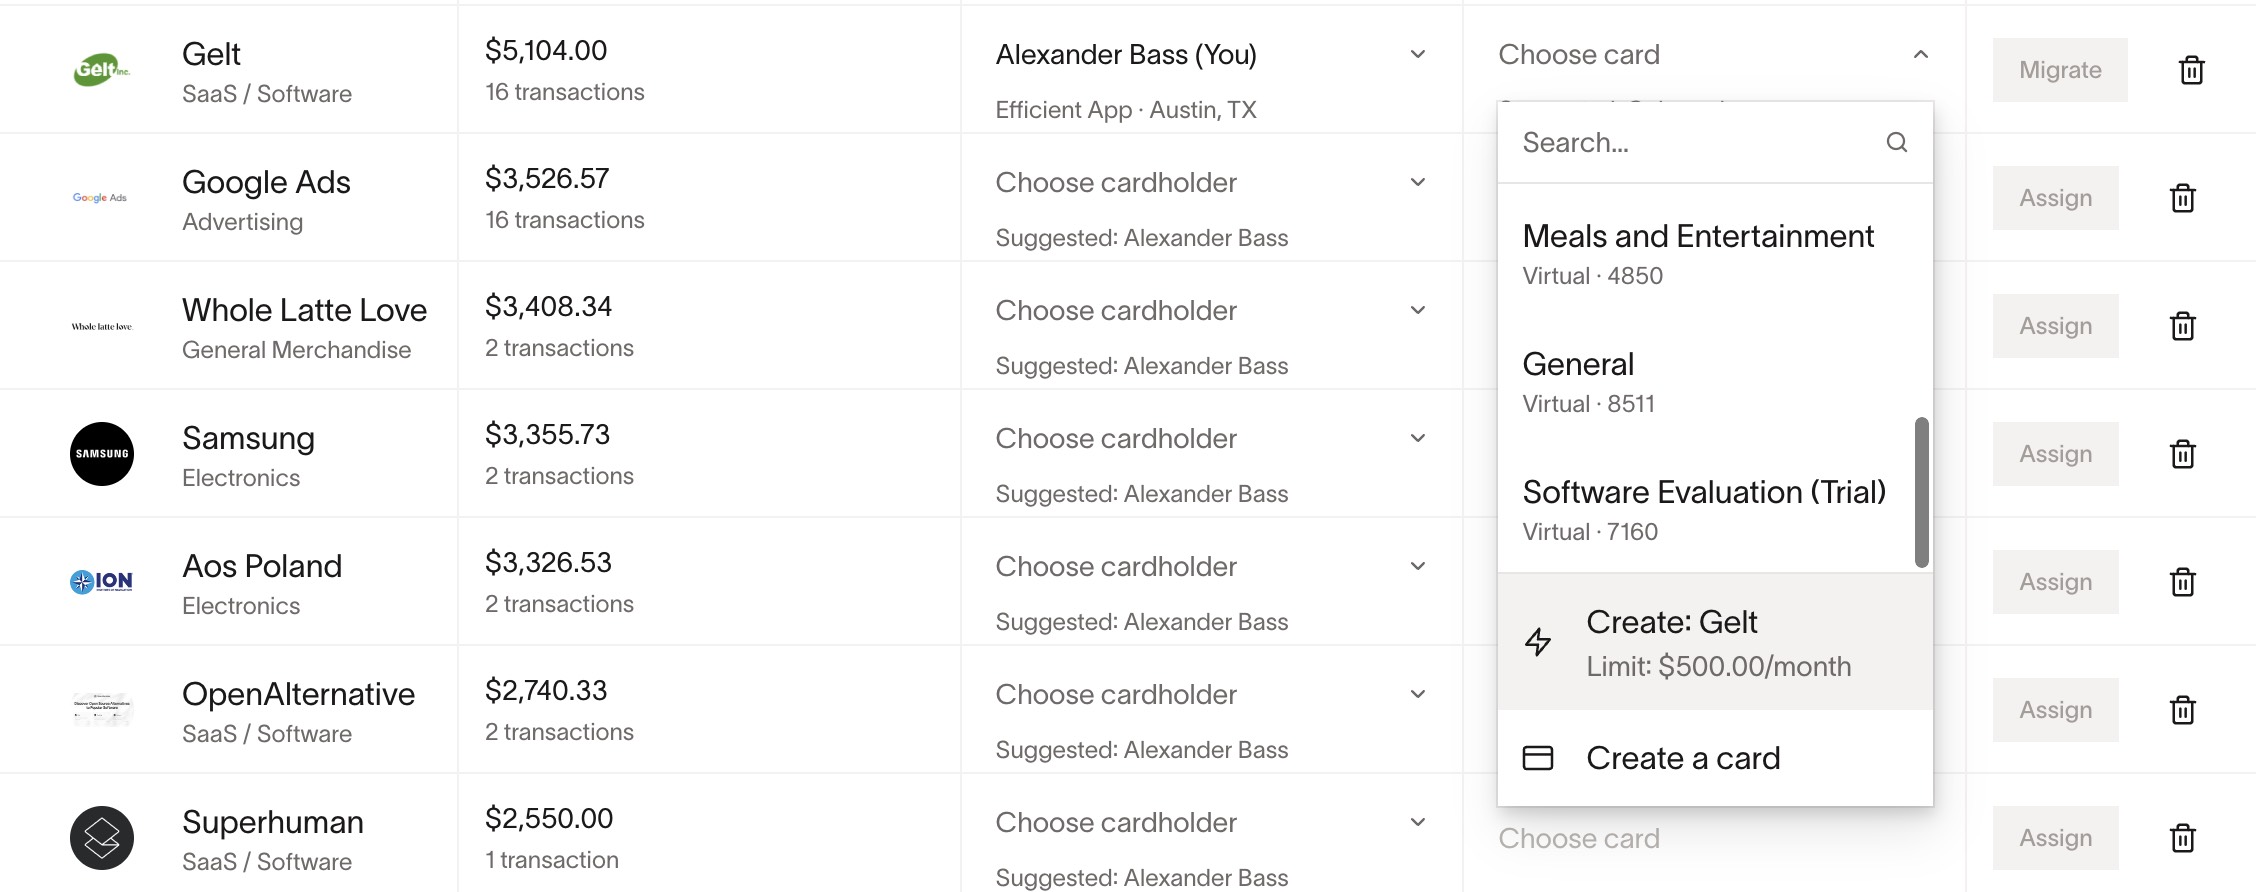Expand Alexander Bass cardholder dropdown
Viewport: 2256px width, 892px height.
1211,54
